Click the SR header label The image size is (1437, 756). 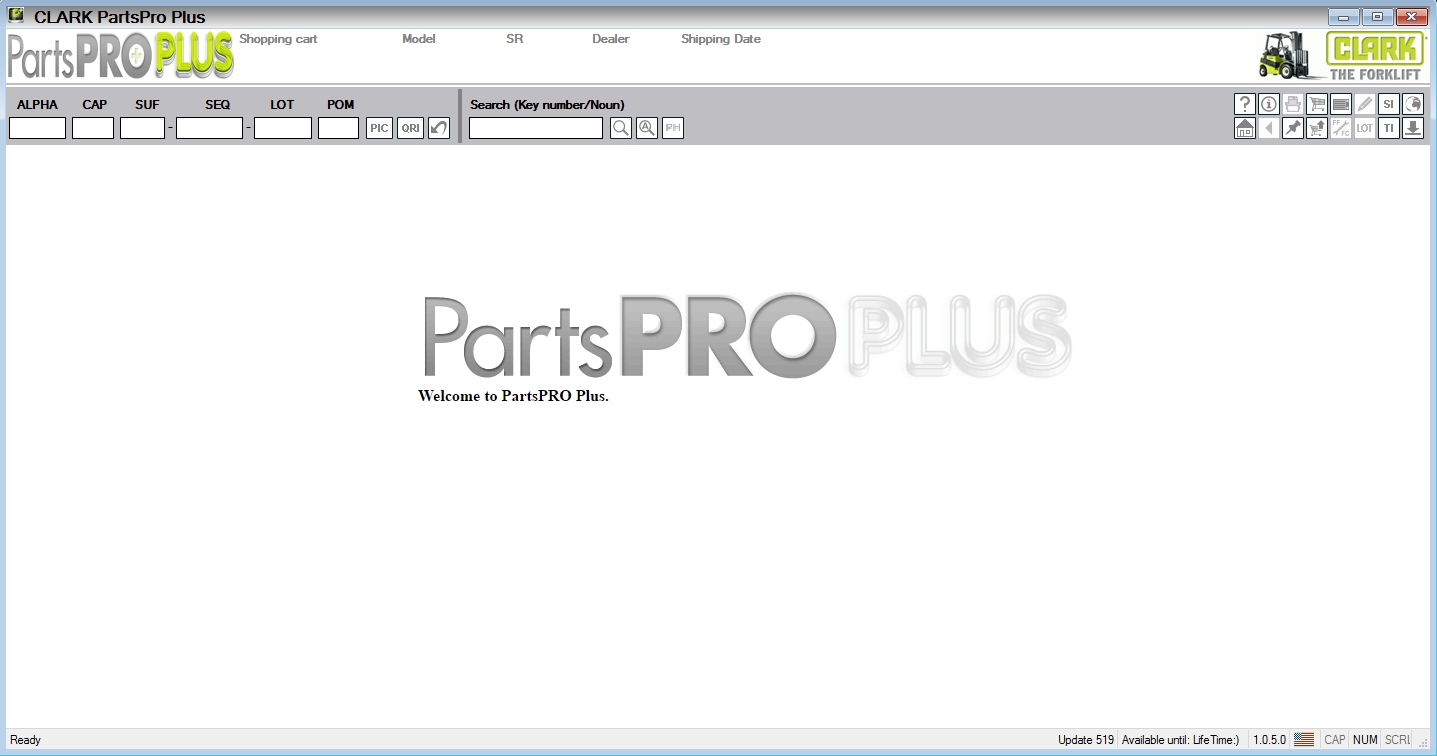click(x=514, y=39)
